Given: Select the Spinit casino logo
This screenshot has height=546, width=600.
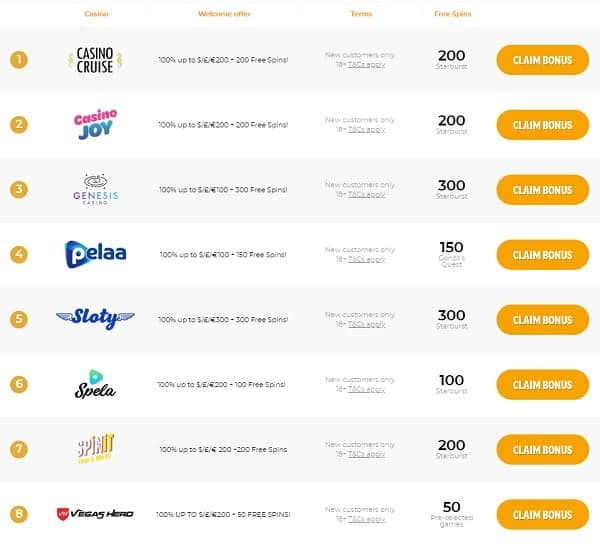Looking at the screenshot, I should 95,449.
